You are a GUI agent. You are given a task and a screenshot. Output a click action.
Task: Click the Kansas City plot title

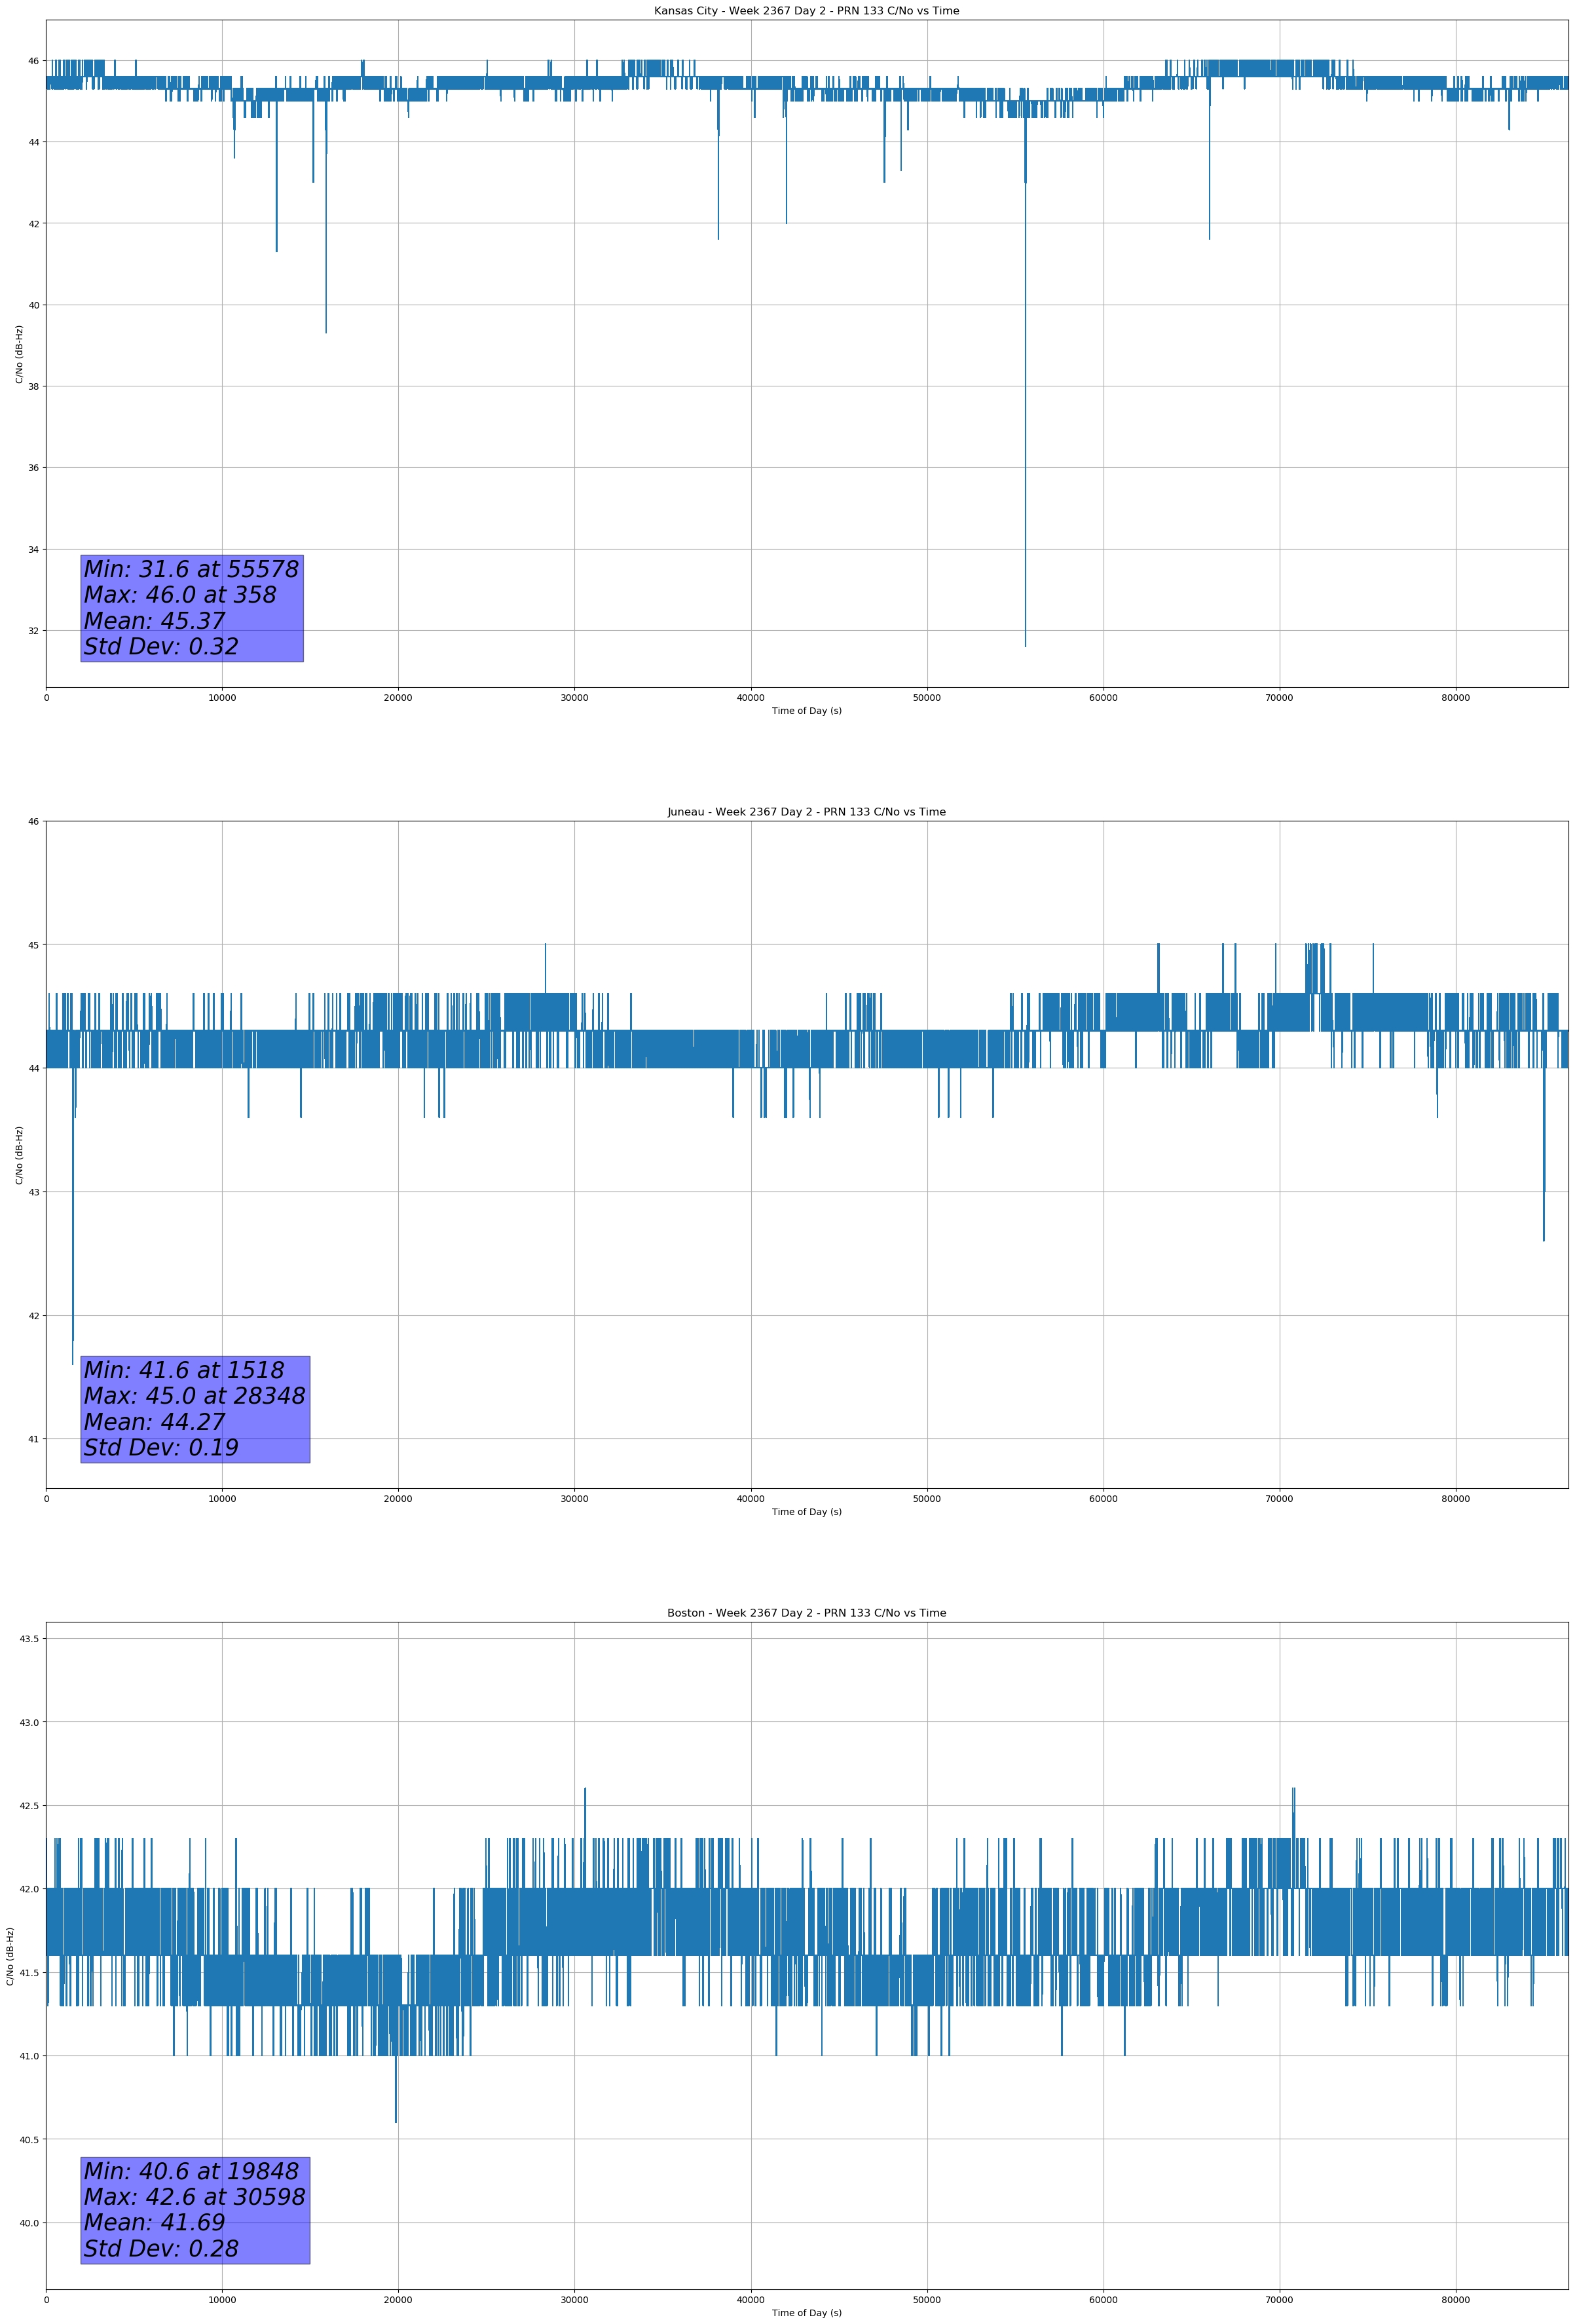pos(806,11)
